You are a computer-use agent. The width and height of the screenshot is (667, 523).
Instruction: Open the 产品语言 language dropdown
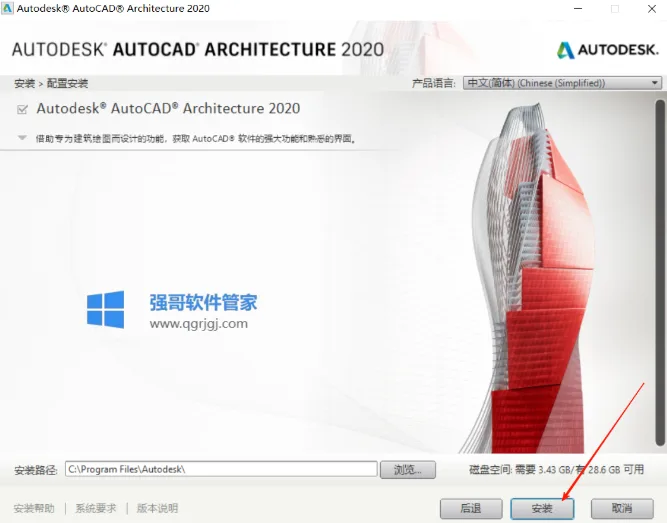tap(562, 83)
